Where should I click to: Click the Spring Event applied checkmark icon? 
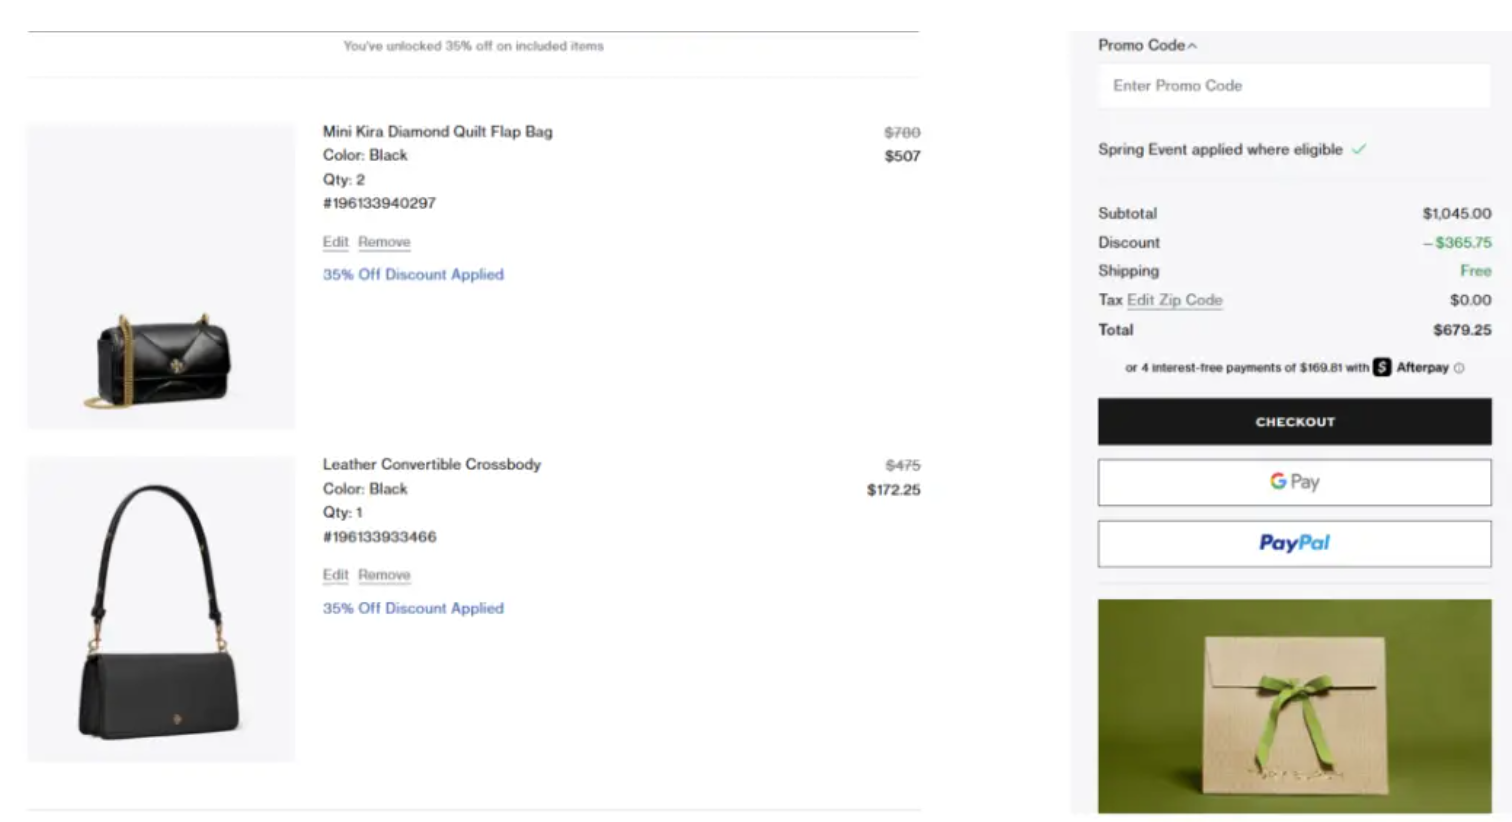point(1359,149)
